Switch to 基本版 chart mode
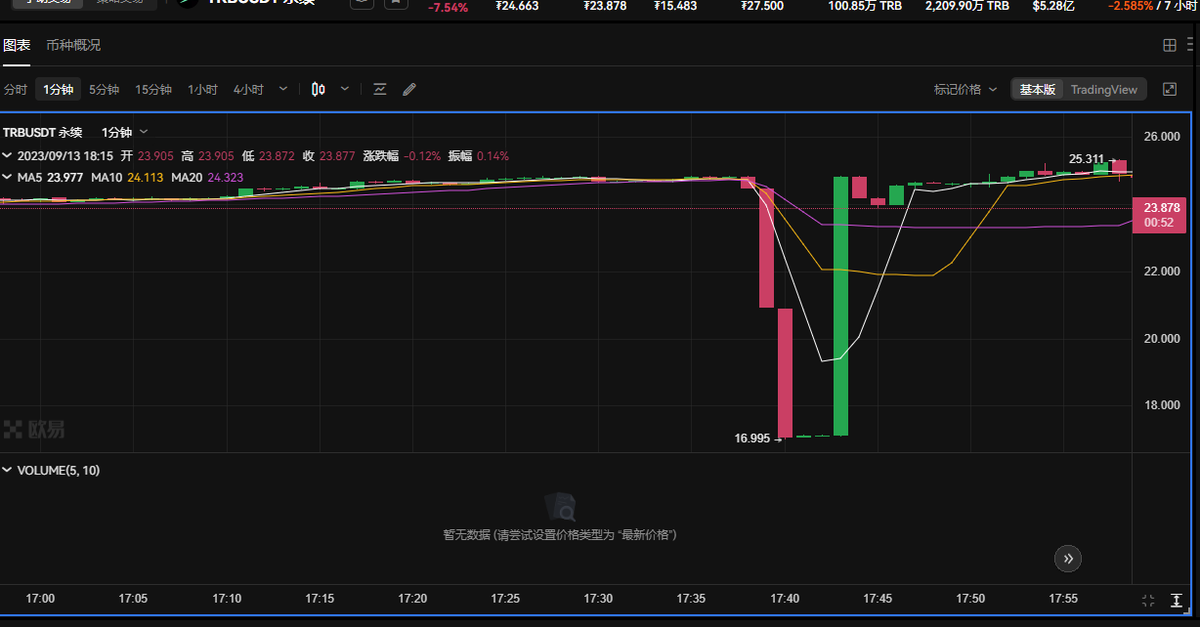This screenshot has height=627, width=1200. pos(1037,89)
